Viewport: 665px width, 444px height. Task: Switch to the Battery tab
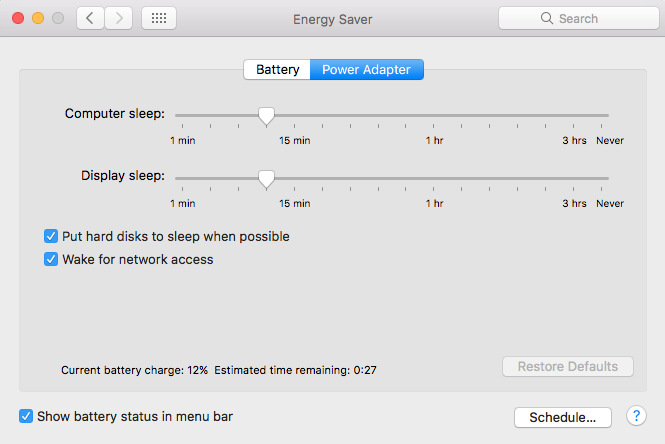pyautogui.click(x=277, y=70)
